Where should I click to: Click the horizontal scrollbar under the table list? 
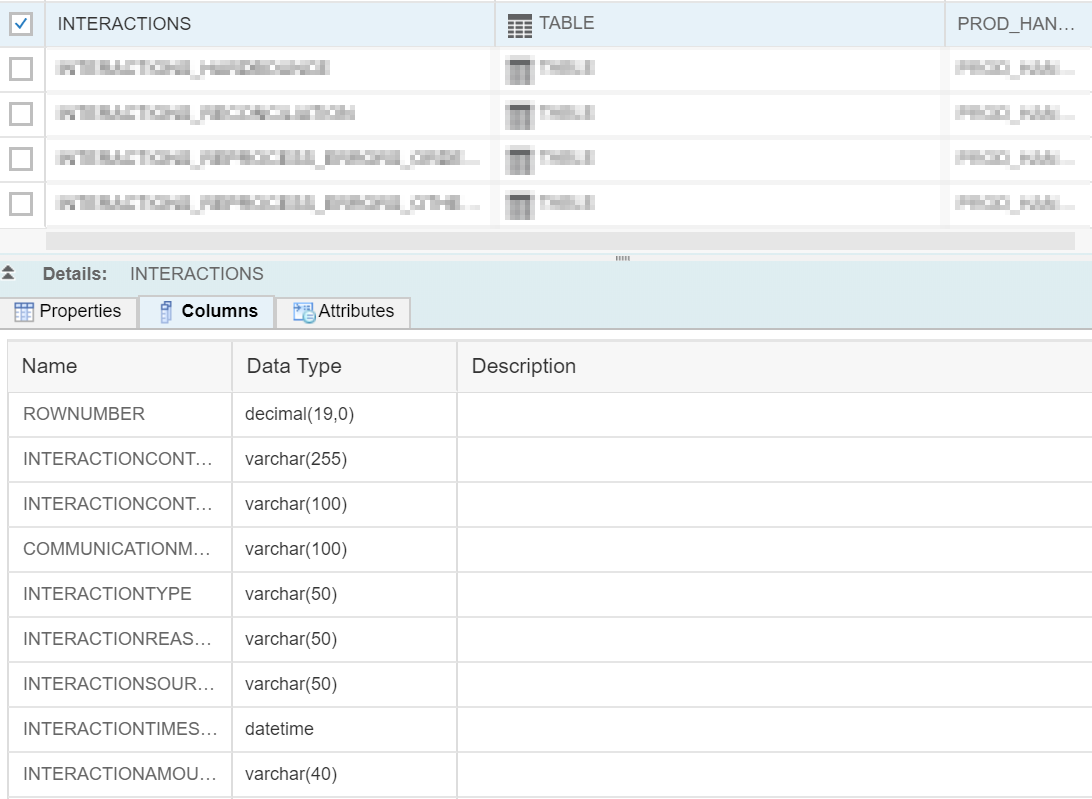[x=560, y=241]
